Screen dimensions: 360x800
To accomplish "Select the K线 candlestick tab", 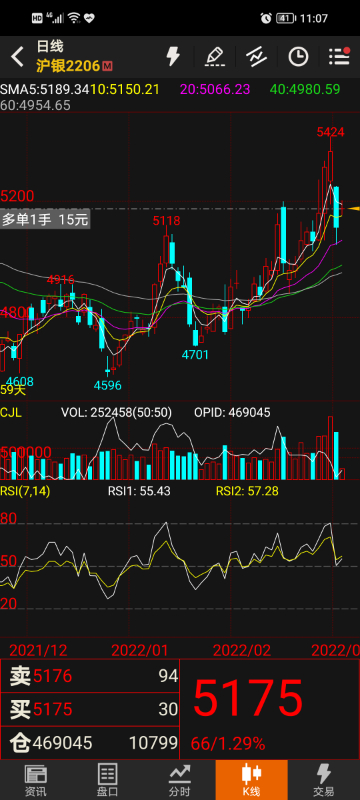I will pos(251,780).
